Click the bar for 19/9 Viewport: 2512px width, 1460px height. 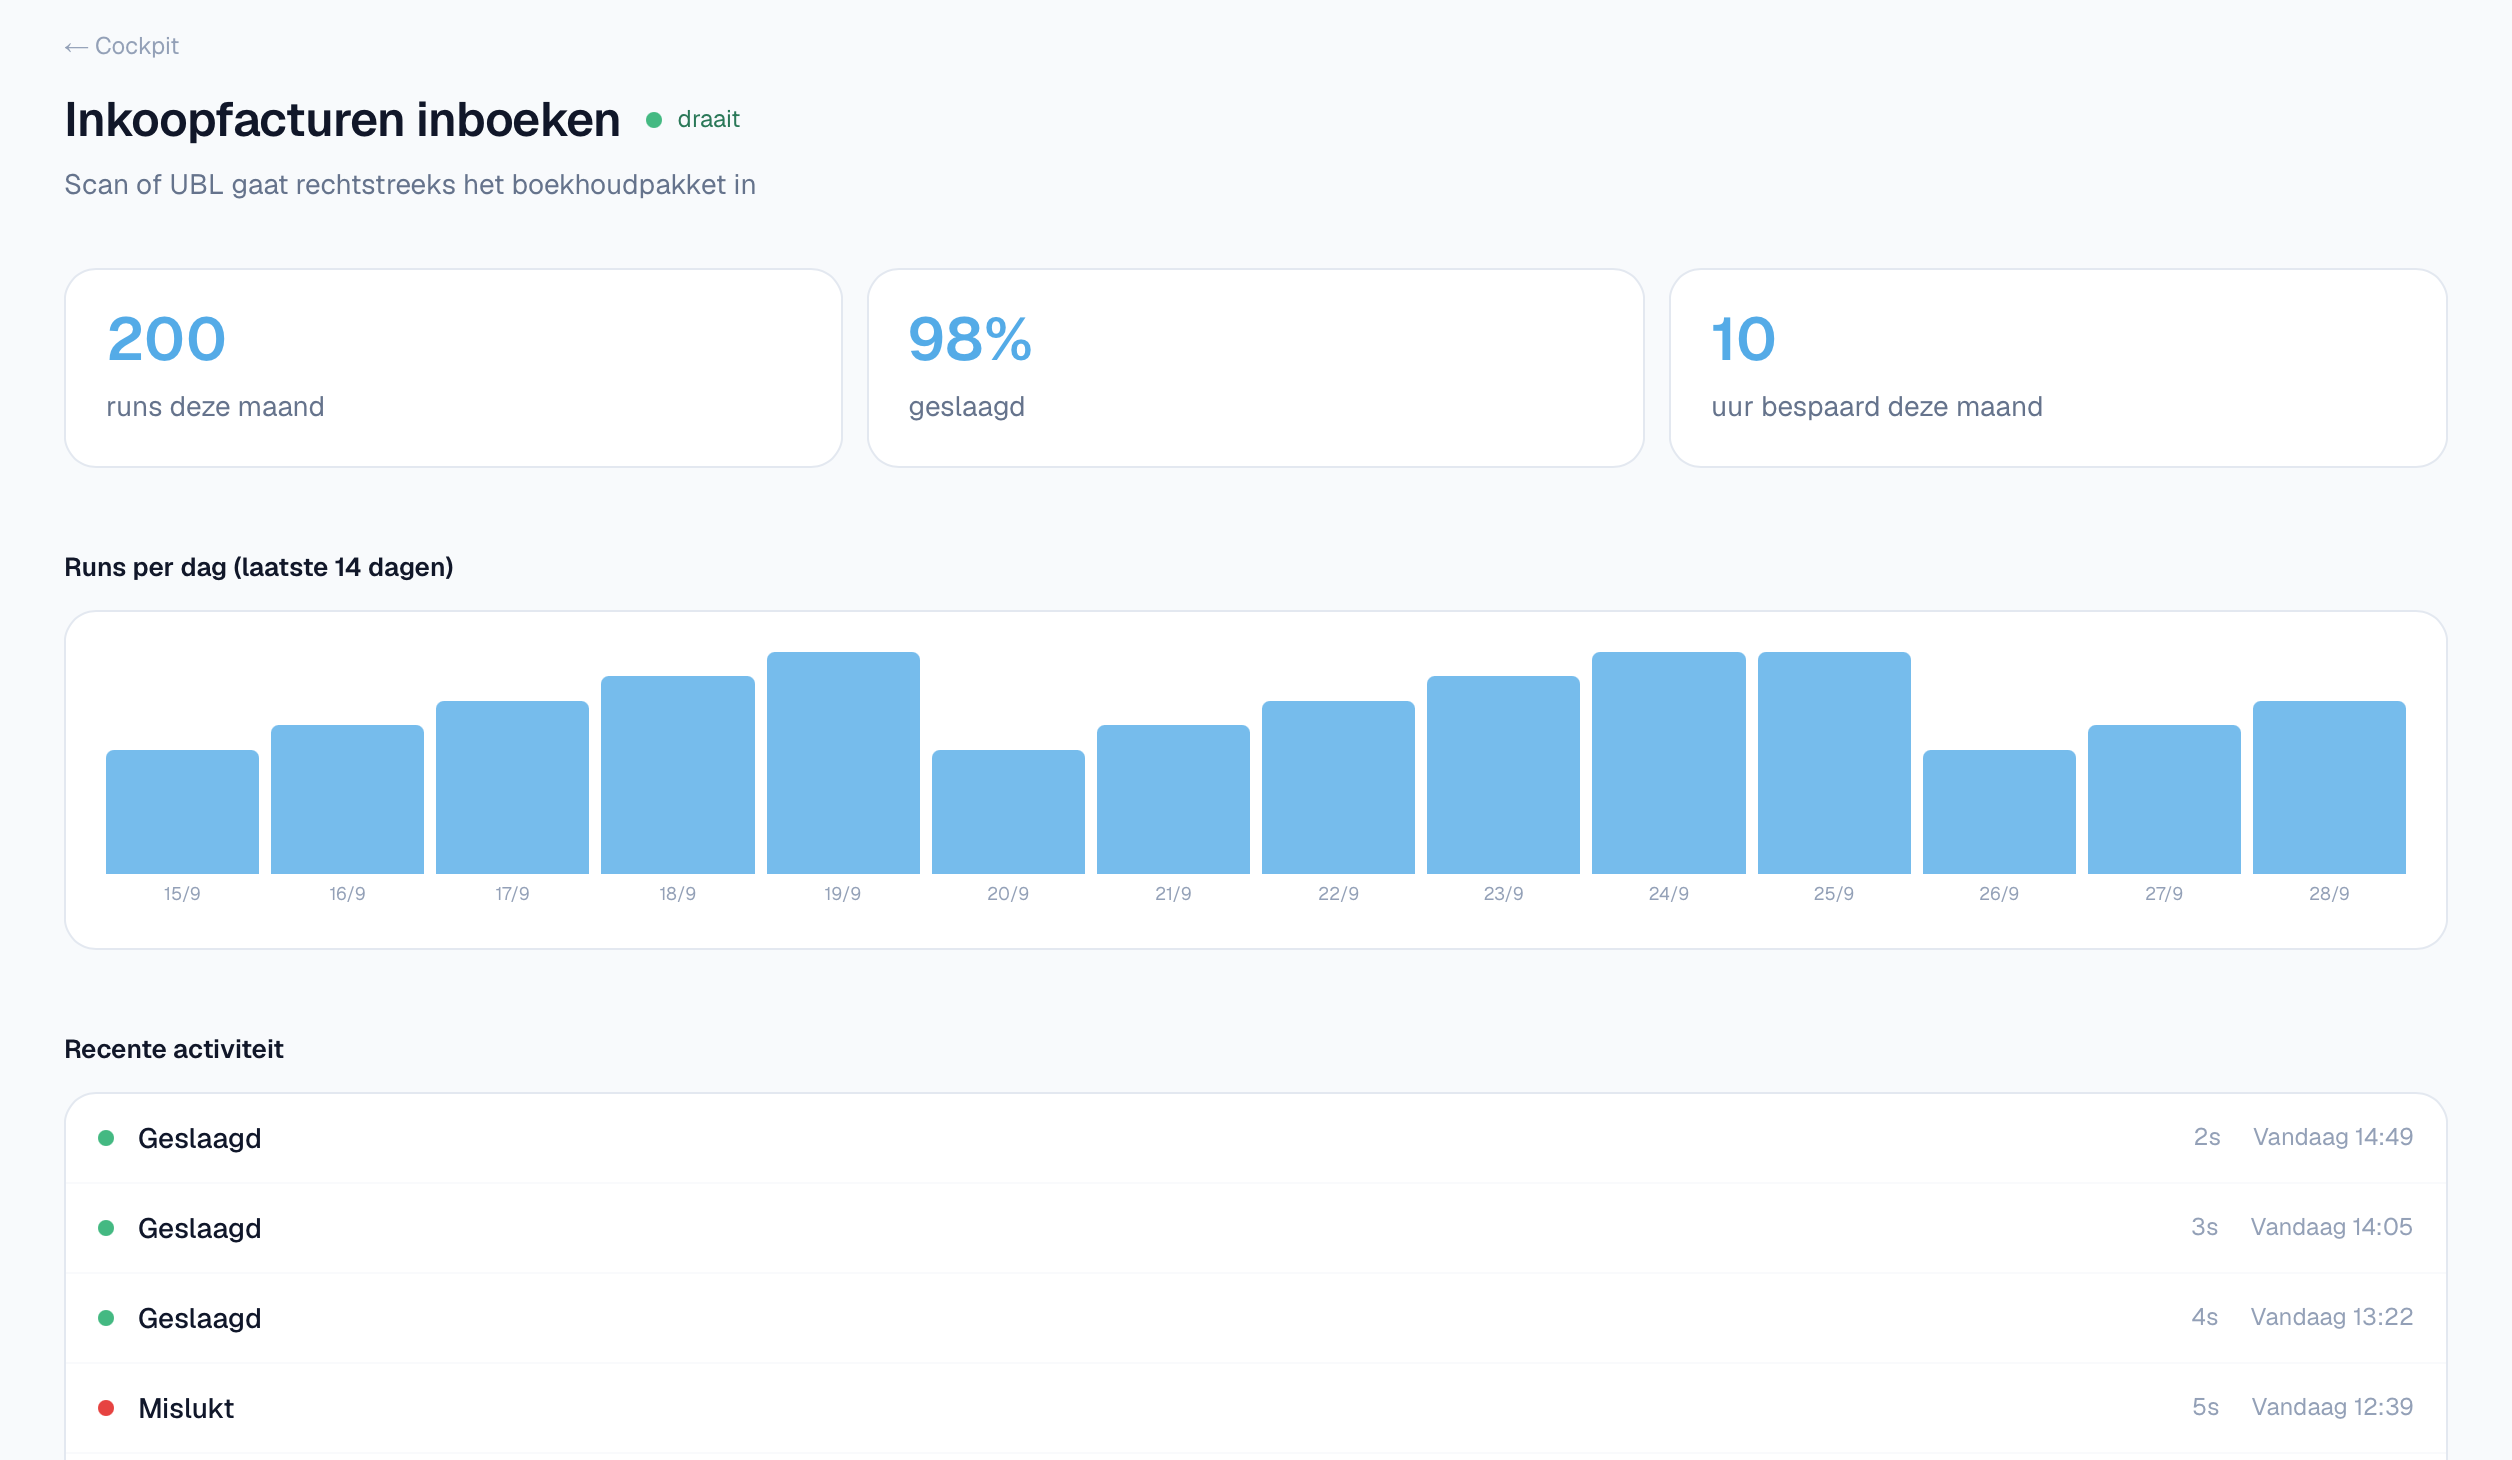coord(843,763)
